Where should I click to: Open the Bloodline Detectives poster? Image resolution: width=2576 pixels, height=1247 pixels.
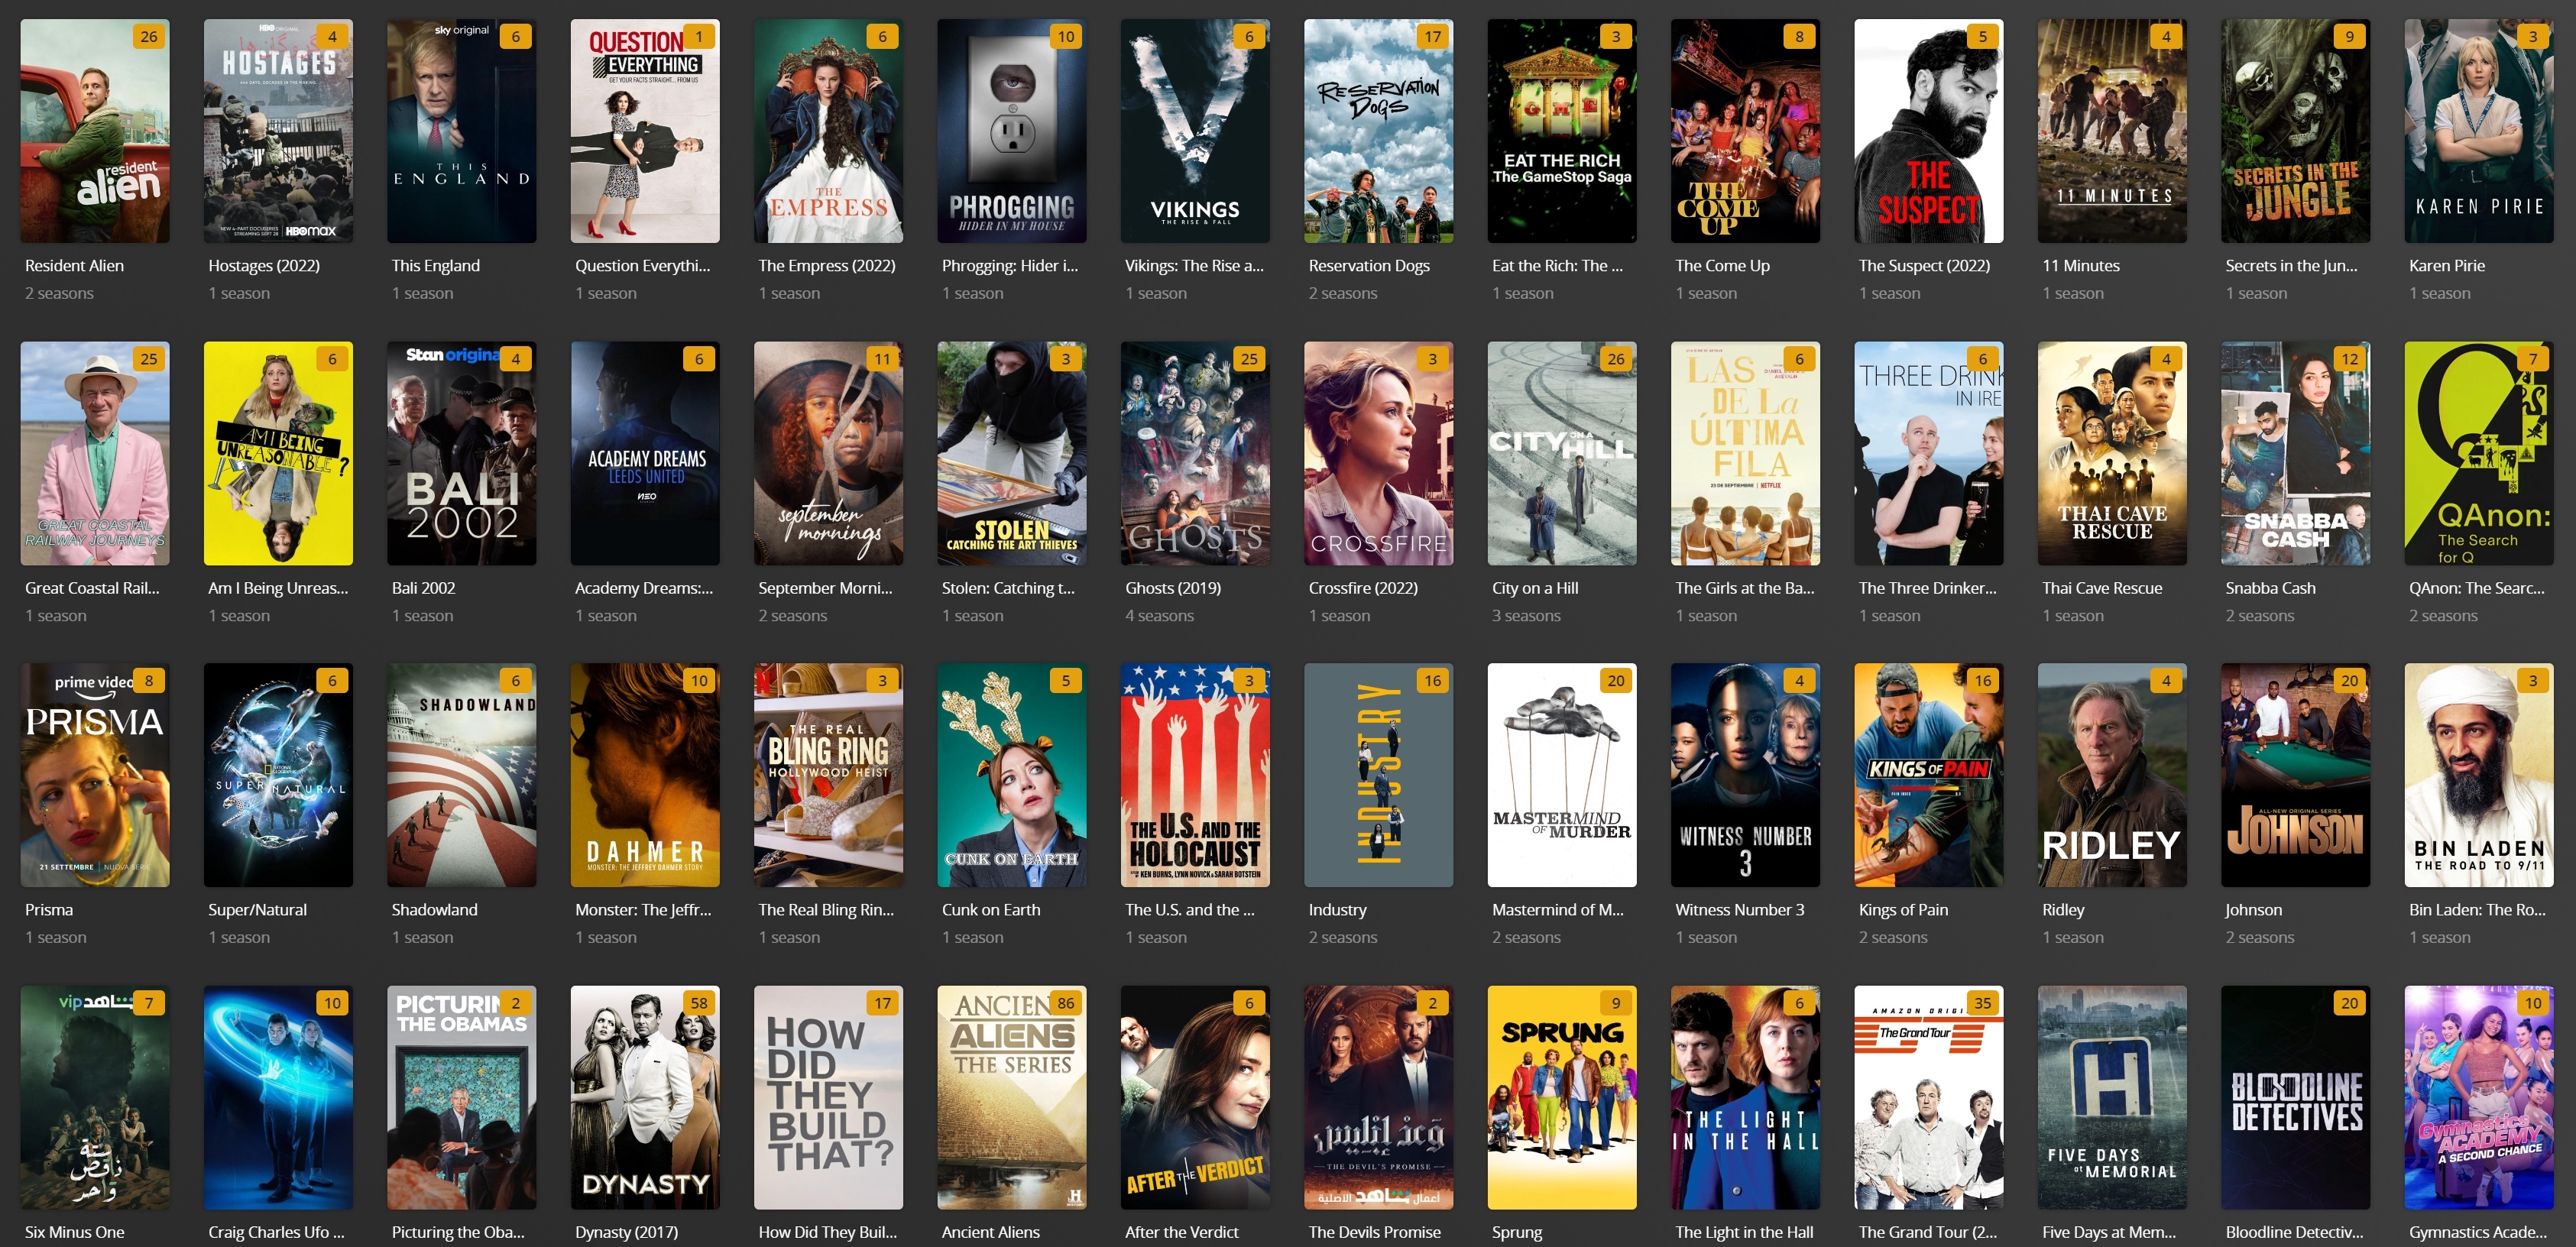[x=2295, y=1097]
